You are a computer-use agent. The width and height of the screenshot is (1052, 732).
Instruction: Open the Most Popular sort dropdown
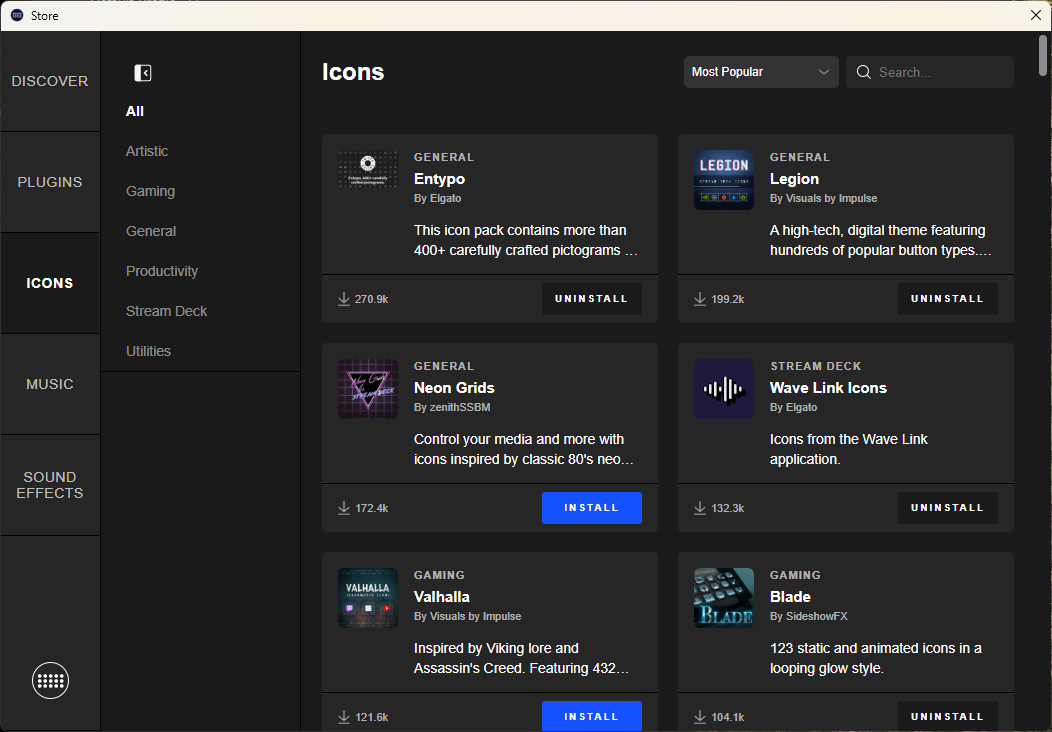point(761,72)
